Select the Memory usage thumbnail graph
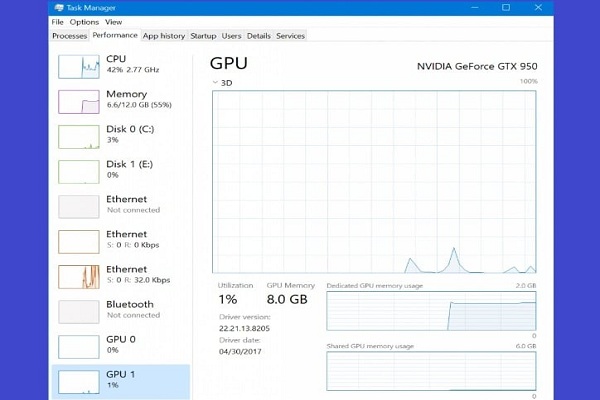600x400 pixels. [79, 102]
